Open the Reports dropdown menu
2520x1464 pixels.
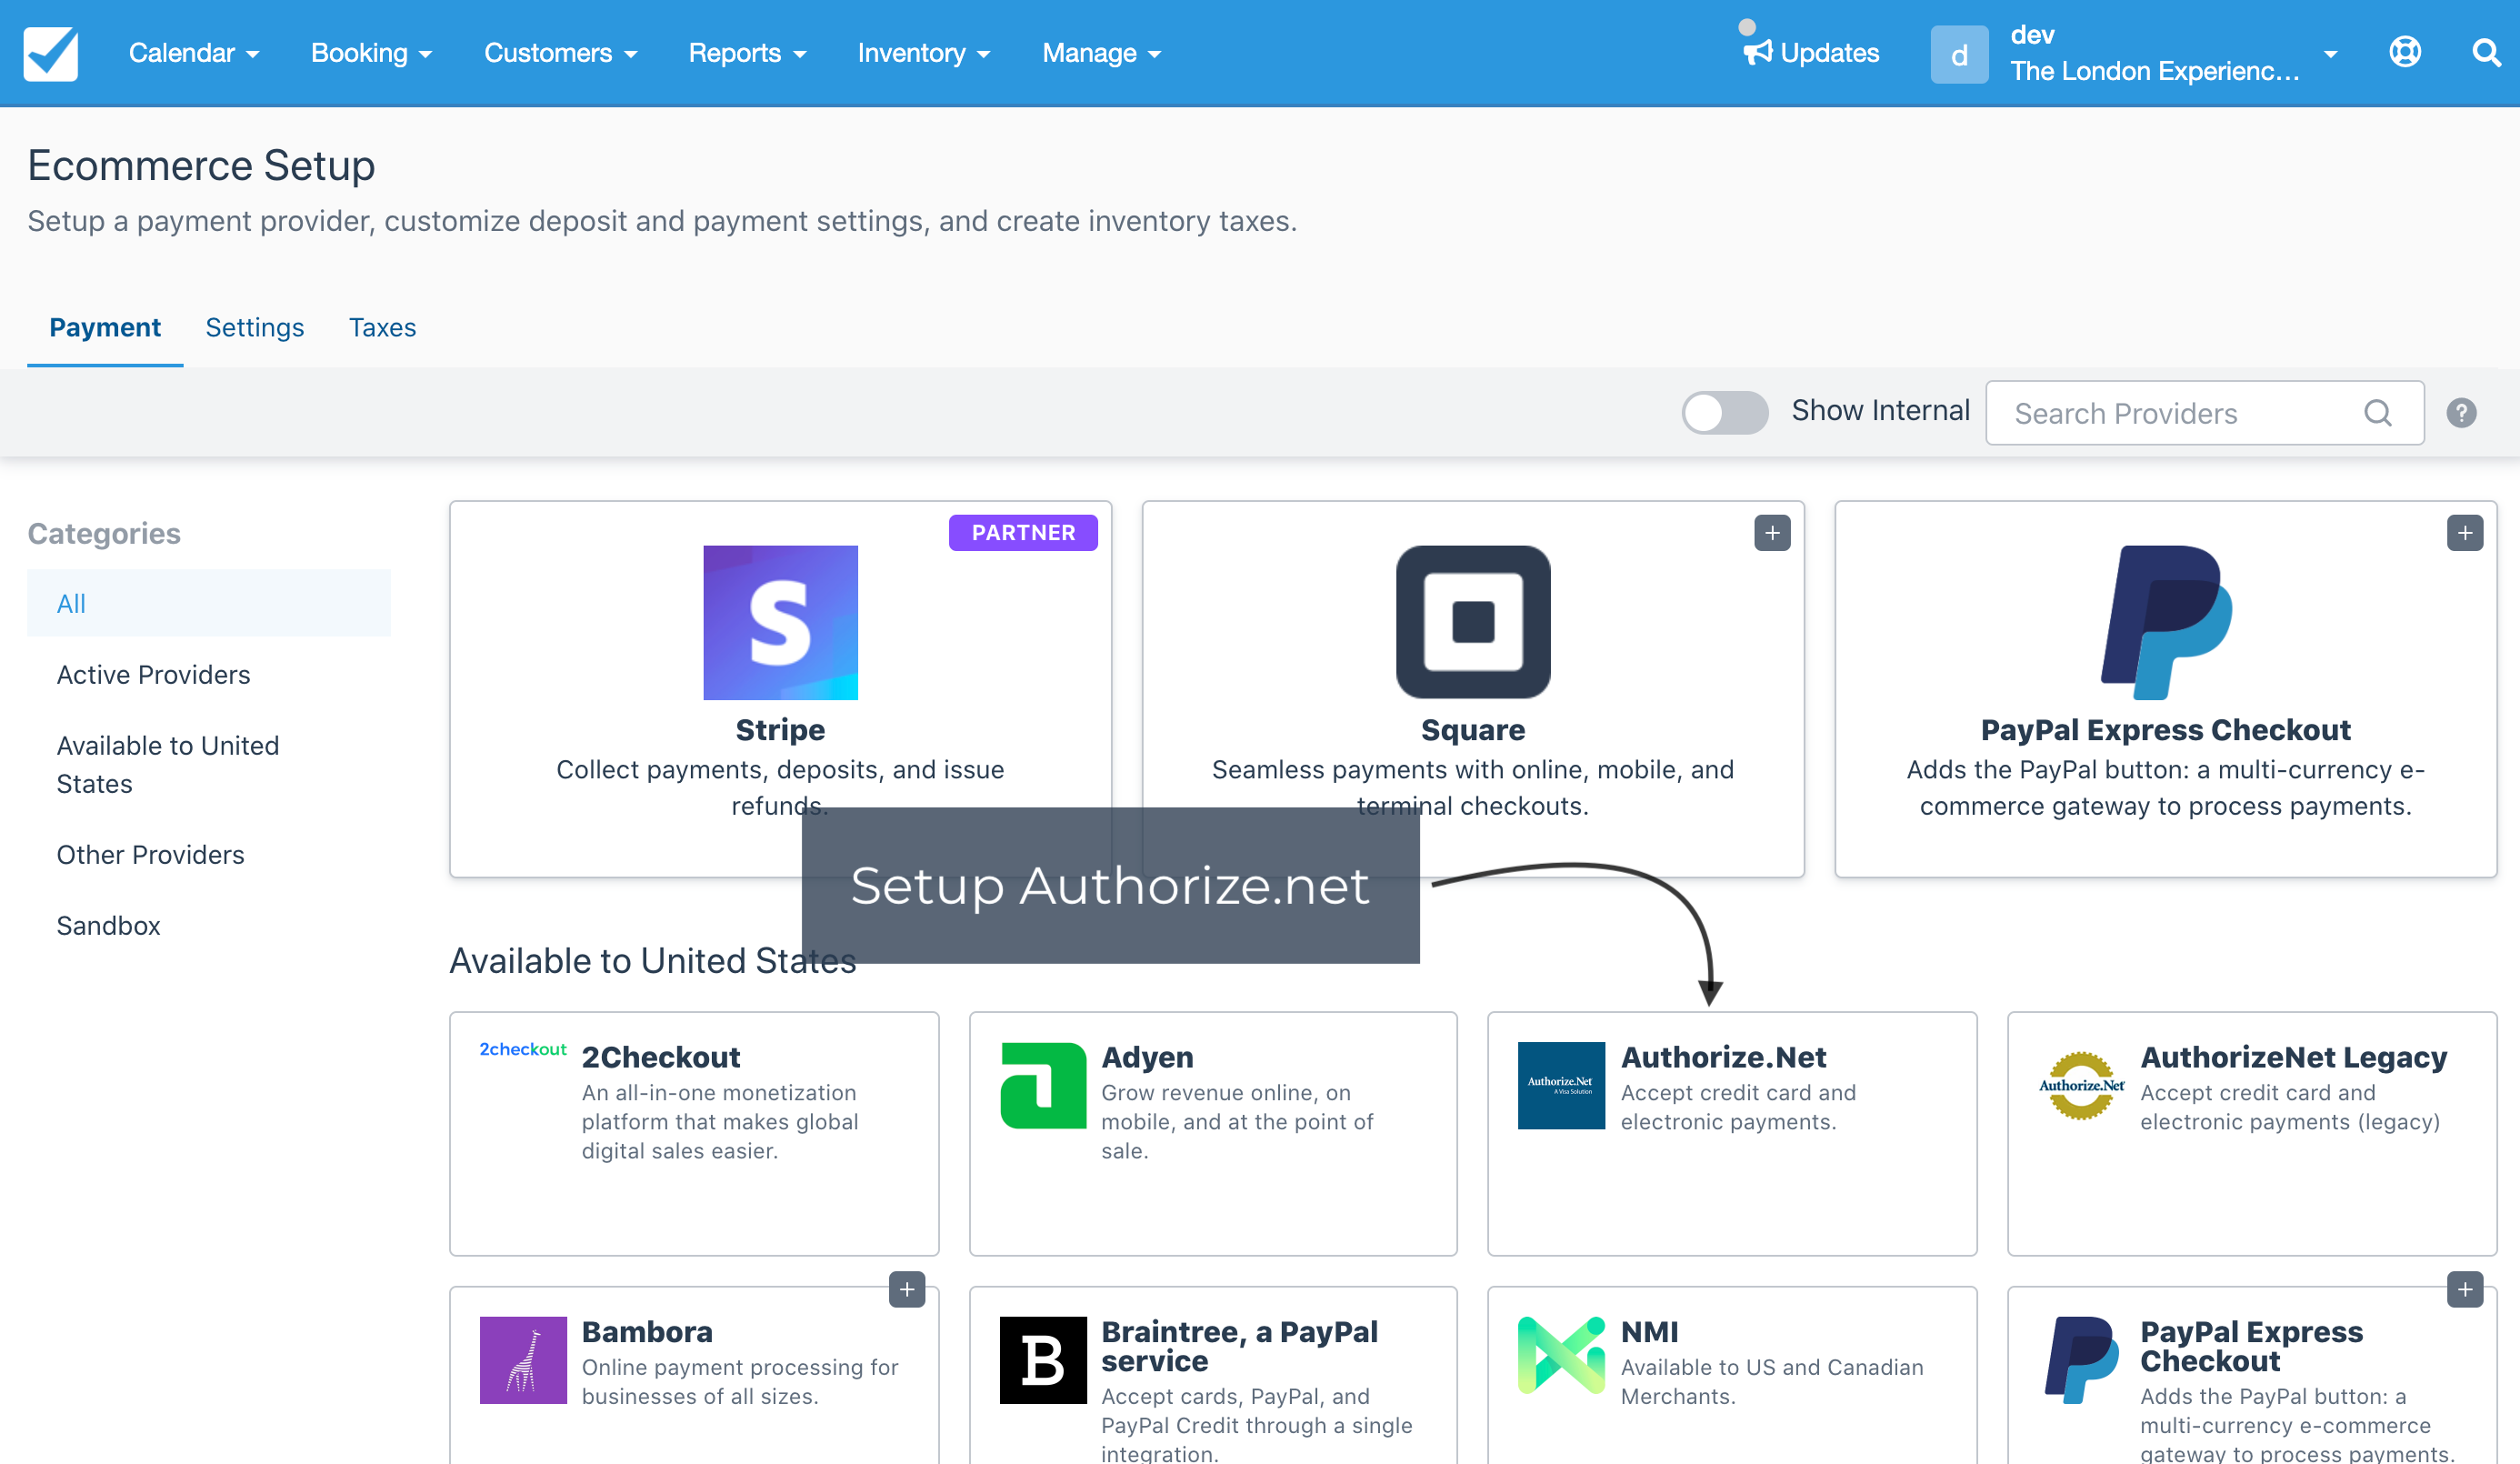[747, 53]
